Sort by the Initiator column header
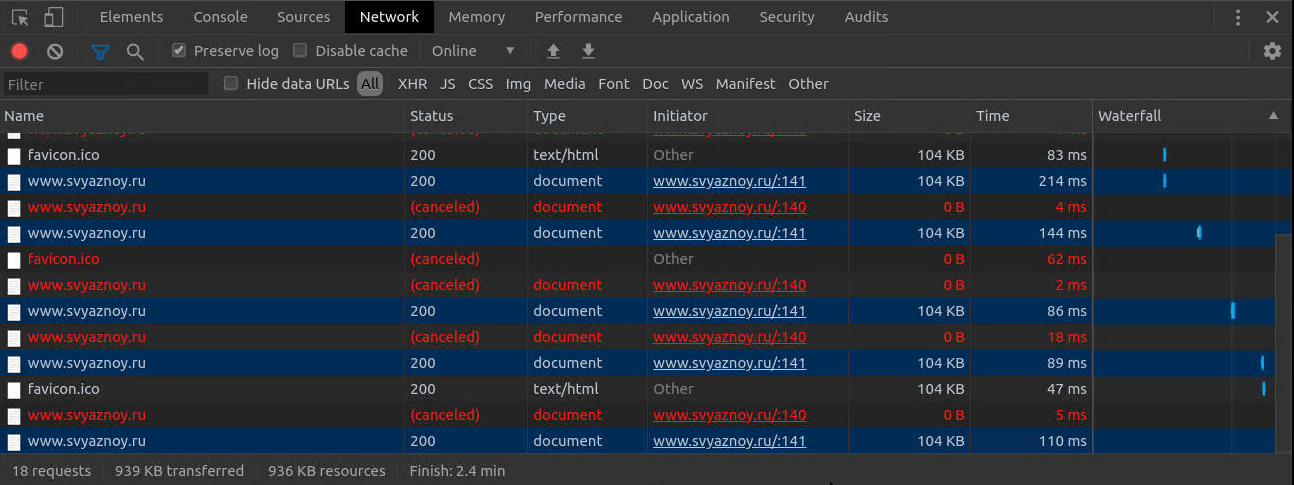The image size is (1294, 485). [748, 116]
